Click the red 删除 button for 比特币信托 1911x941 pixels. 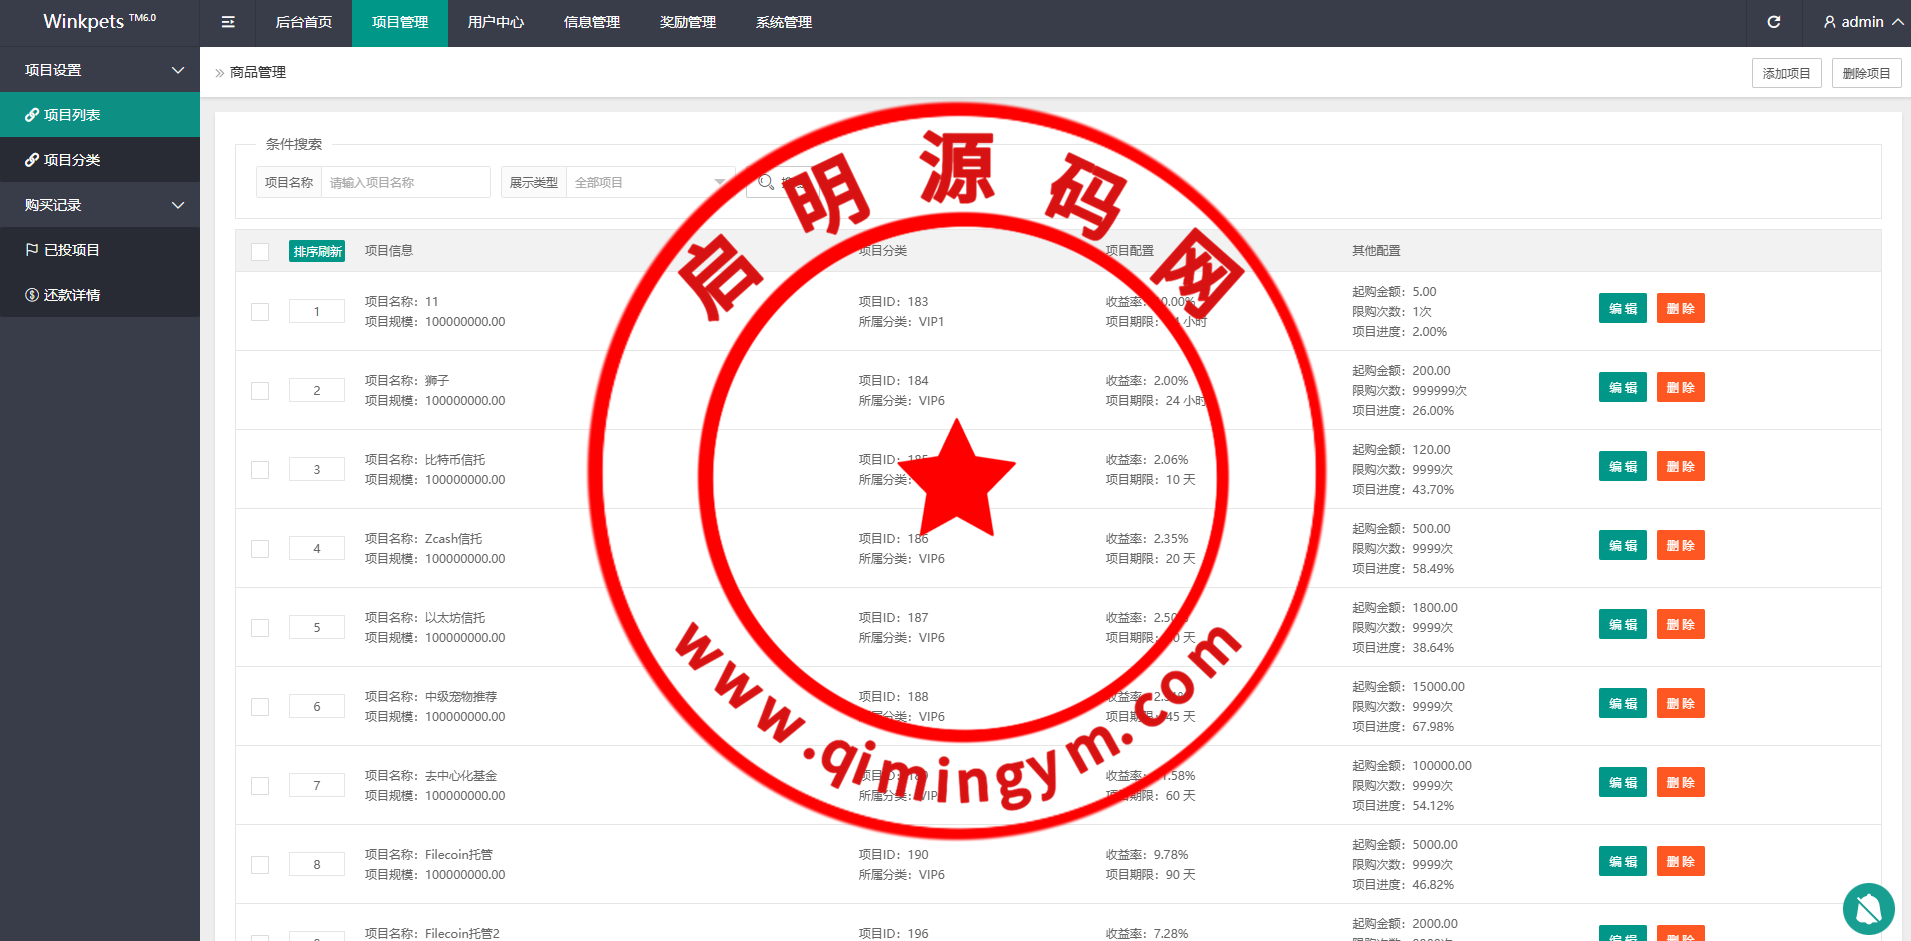pyautogui.click(x=1680, y=466)
